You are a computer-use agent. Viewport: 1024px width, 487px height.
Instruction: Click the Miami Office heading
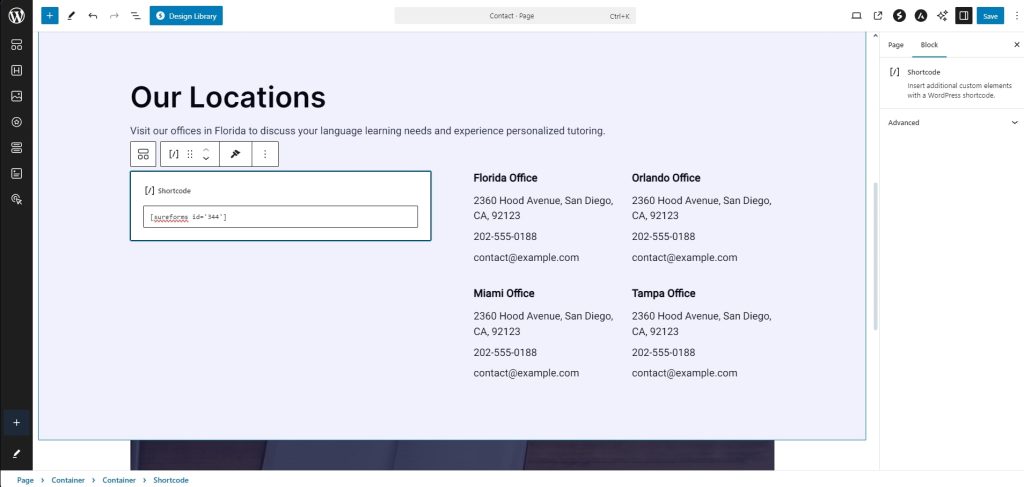tap(504, 293)
